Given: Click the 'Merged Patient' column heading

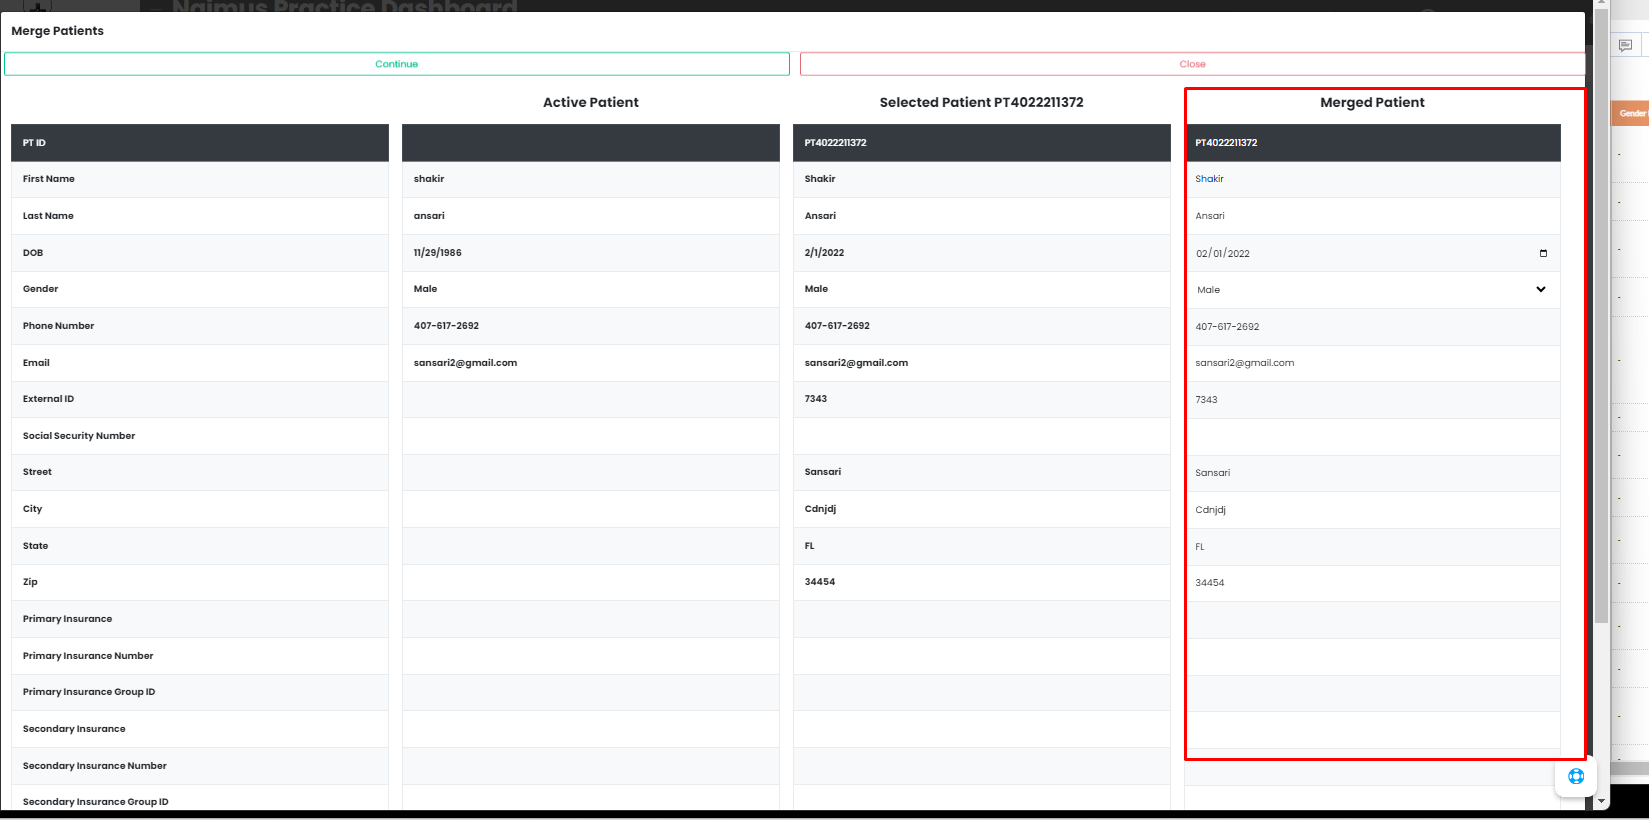Looking at the screenshot, I should coord(1372,102).
